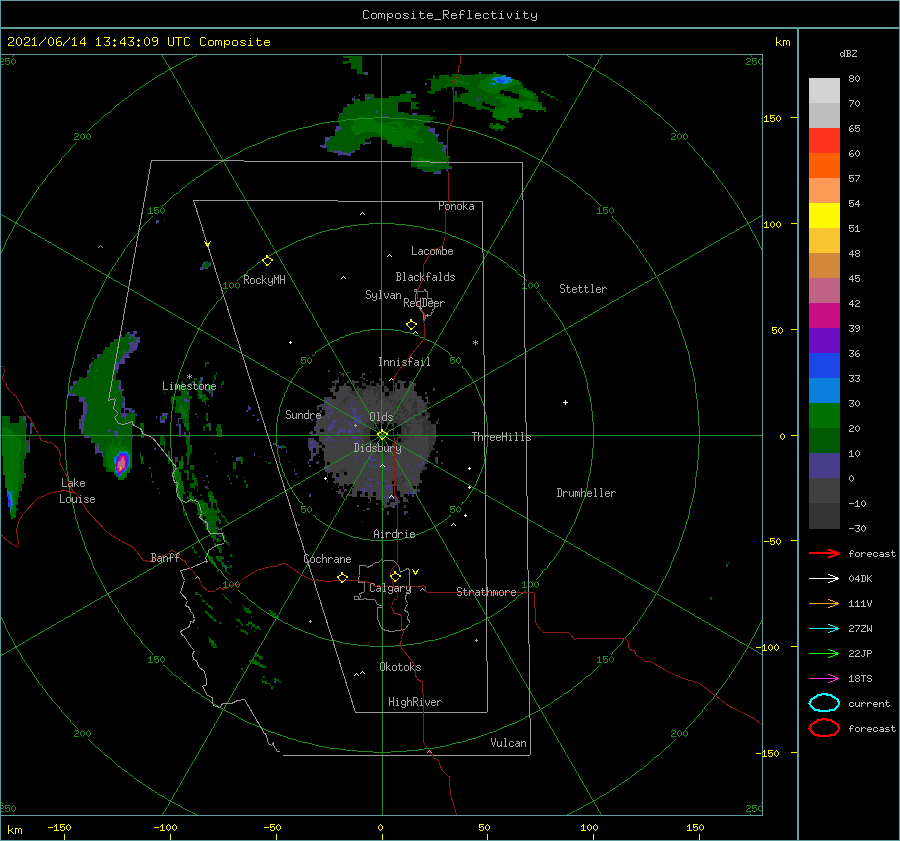The width and height of the screenshot is (900, 841).
Task: Click the white 04DK arrow legend icon
Action: 824,578
